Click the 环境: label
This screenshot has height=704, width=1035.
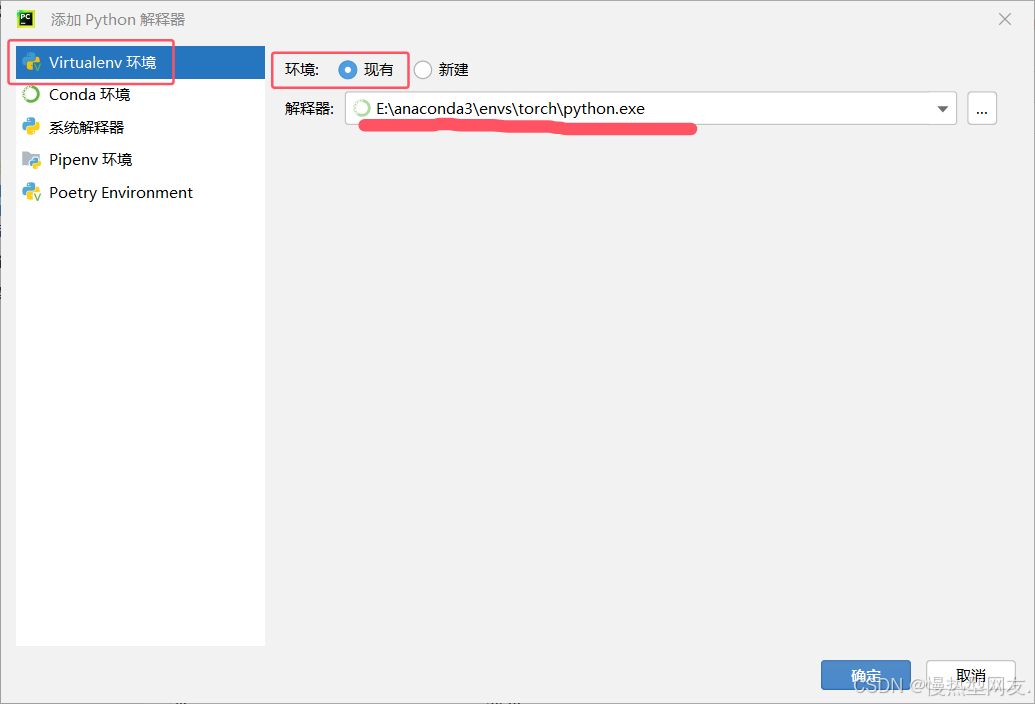[302, 70]
